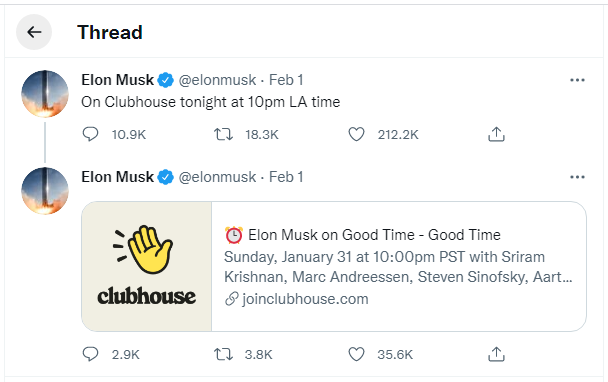Open more options for the first tweet

577,80
